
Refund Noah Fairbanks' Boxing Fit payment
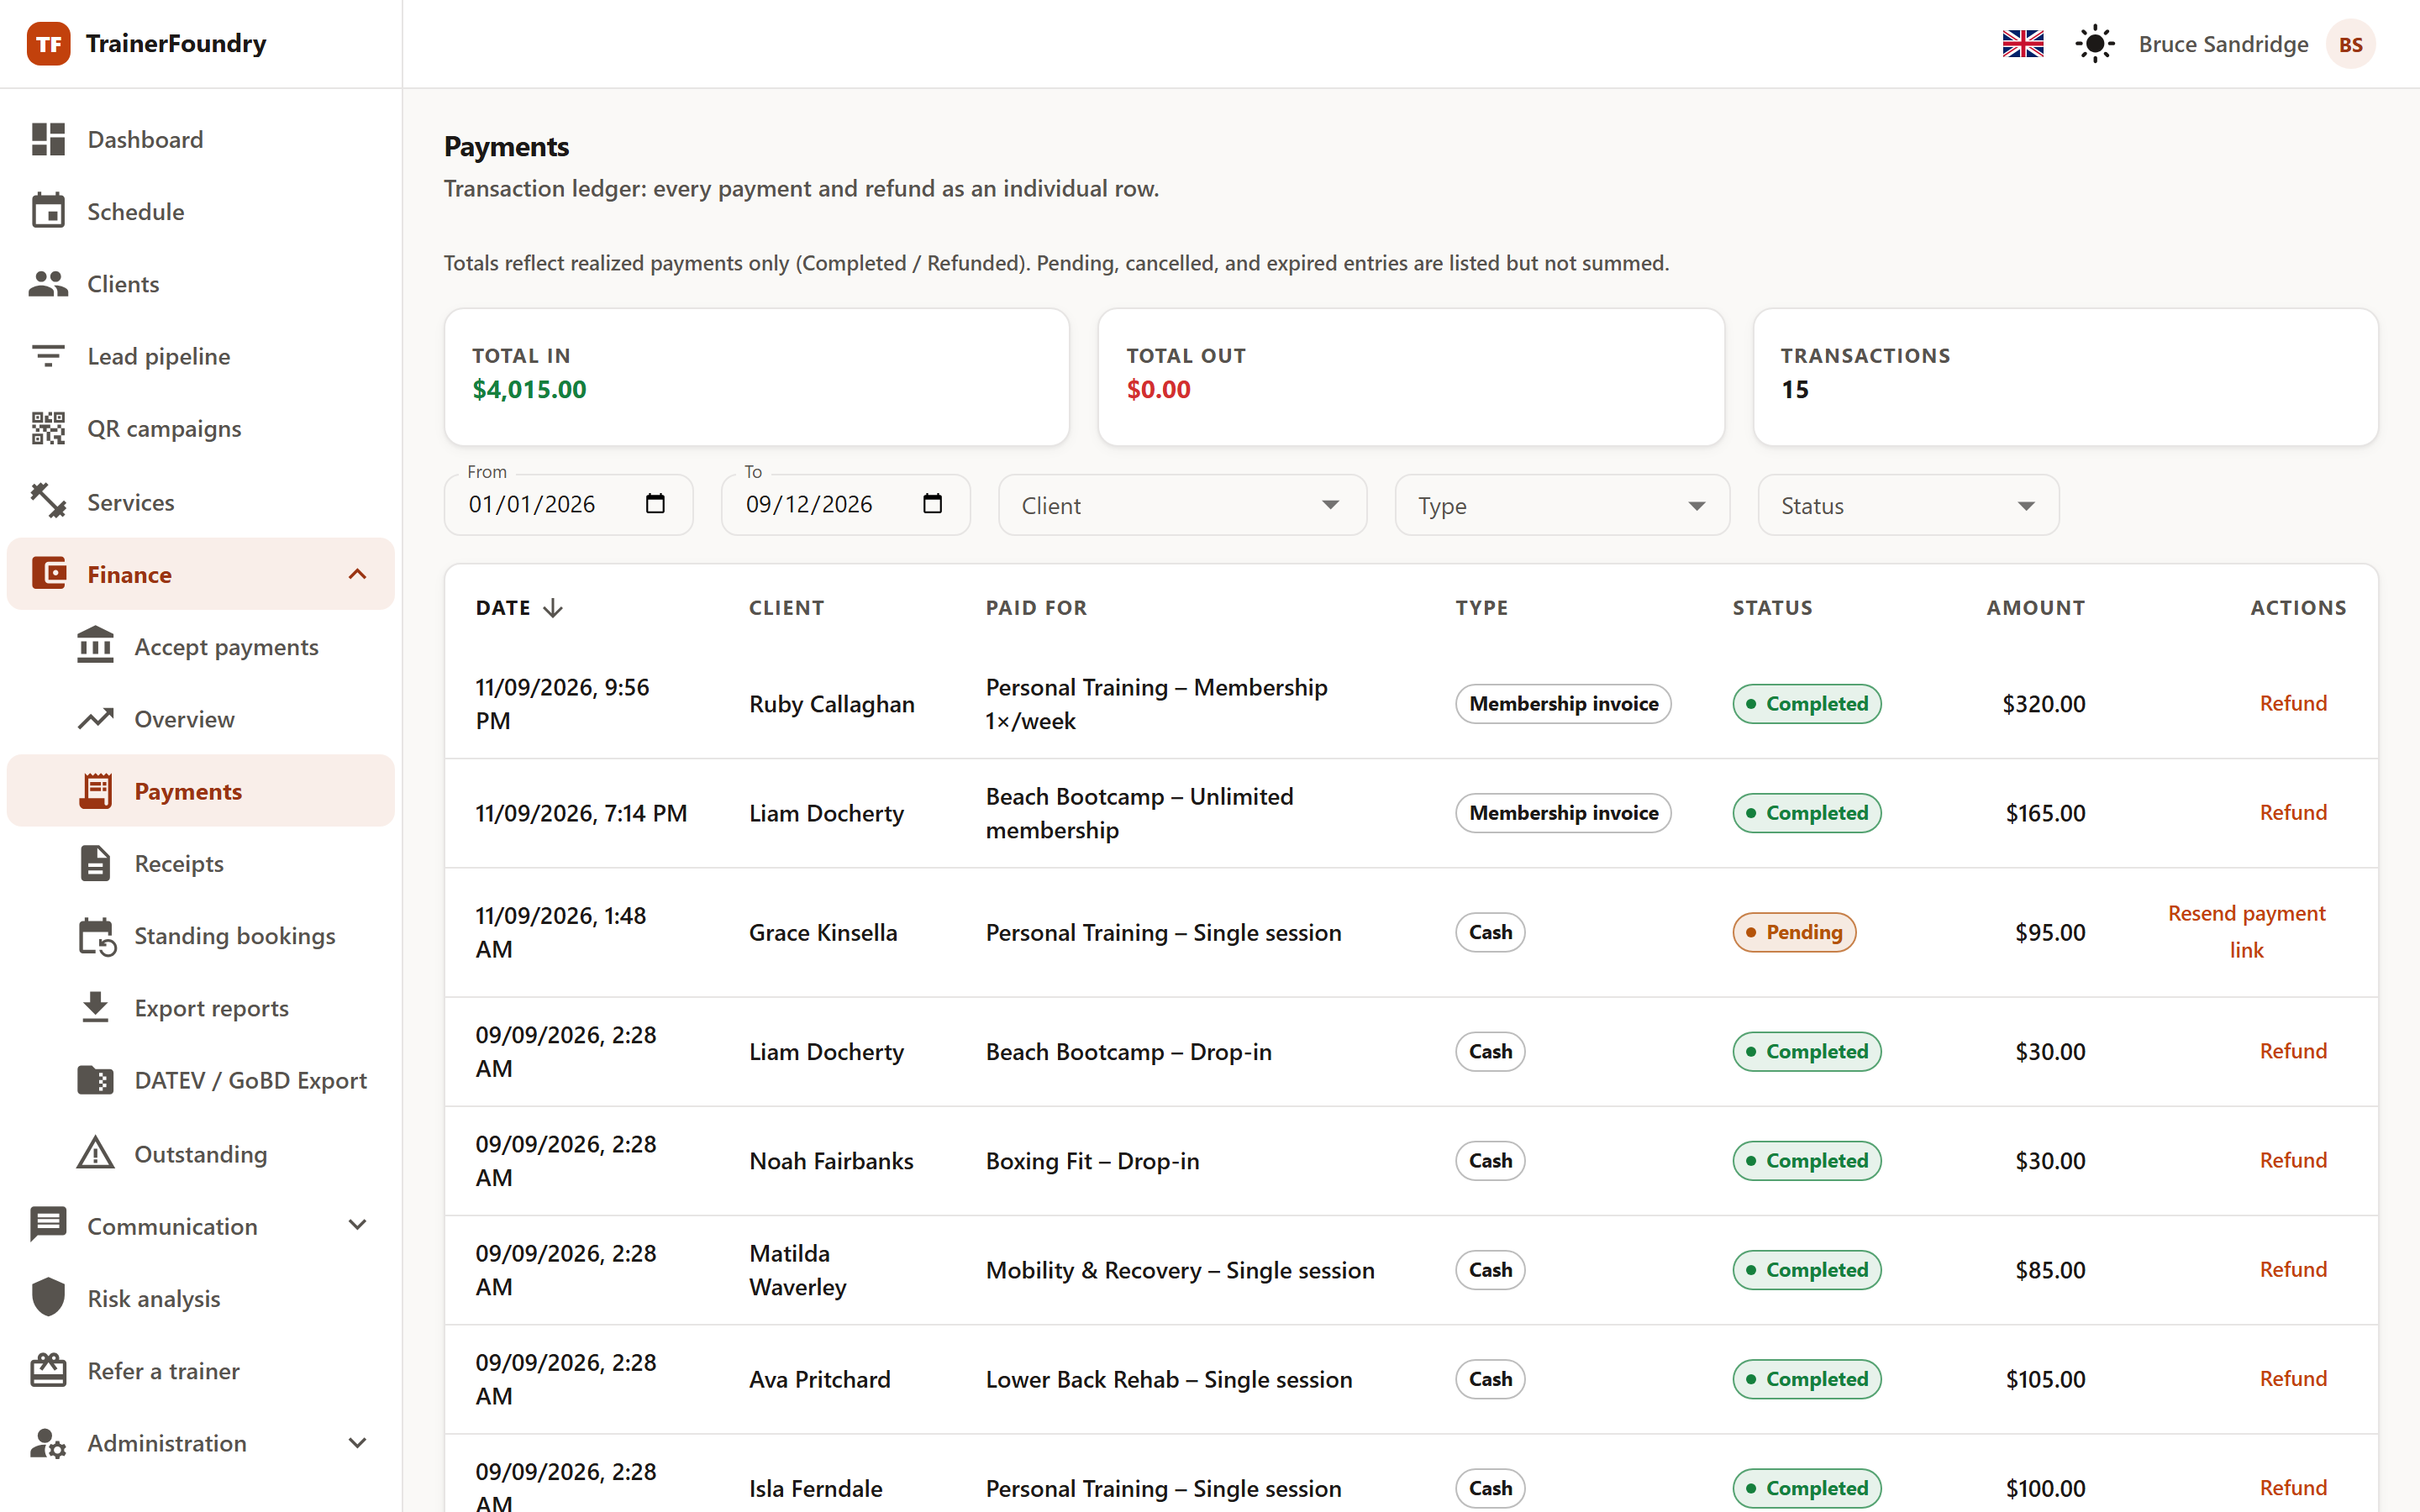click(2292, 1160)
